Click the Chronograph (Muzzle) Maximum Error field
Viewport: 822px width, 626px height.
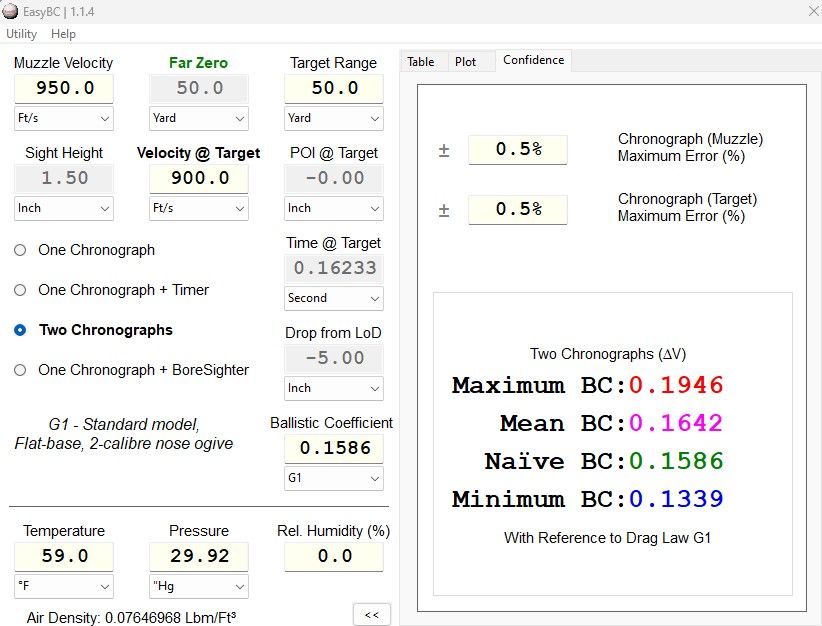pos(518,149)
